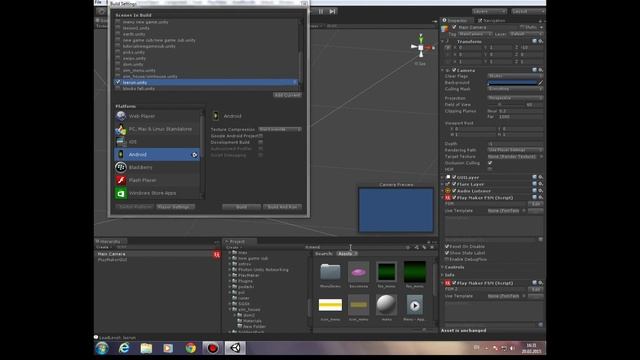Image resolution: width=640 pixels, height=360 pixels.
Task: Open the Clear Flags dropdown
Action: coord(515,76)
